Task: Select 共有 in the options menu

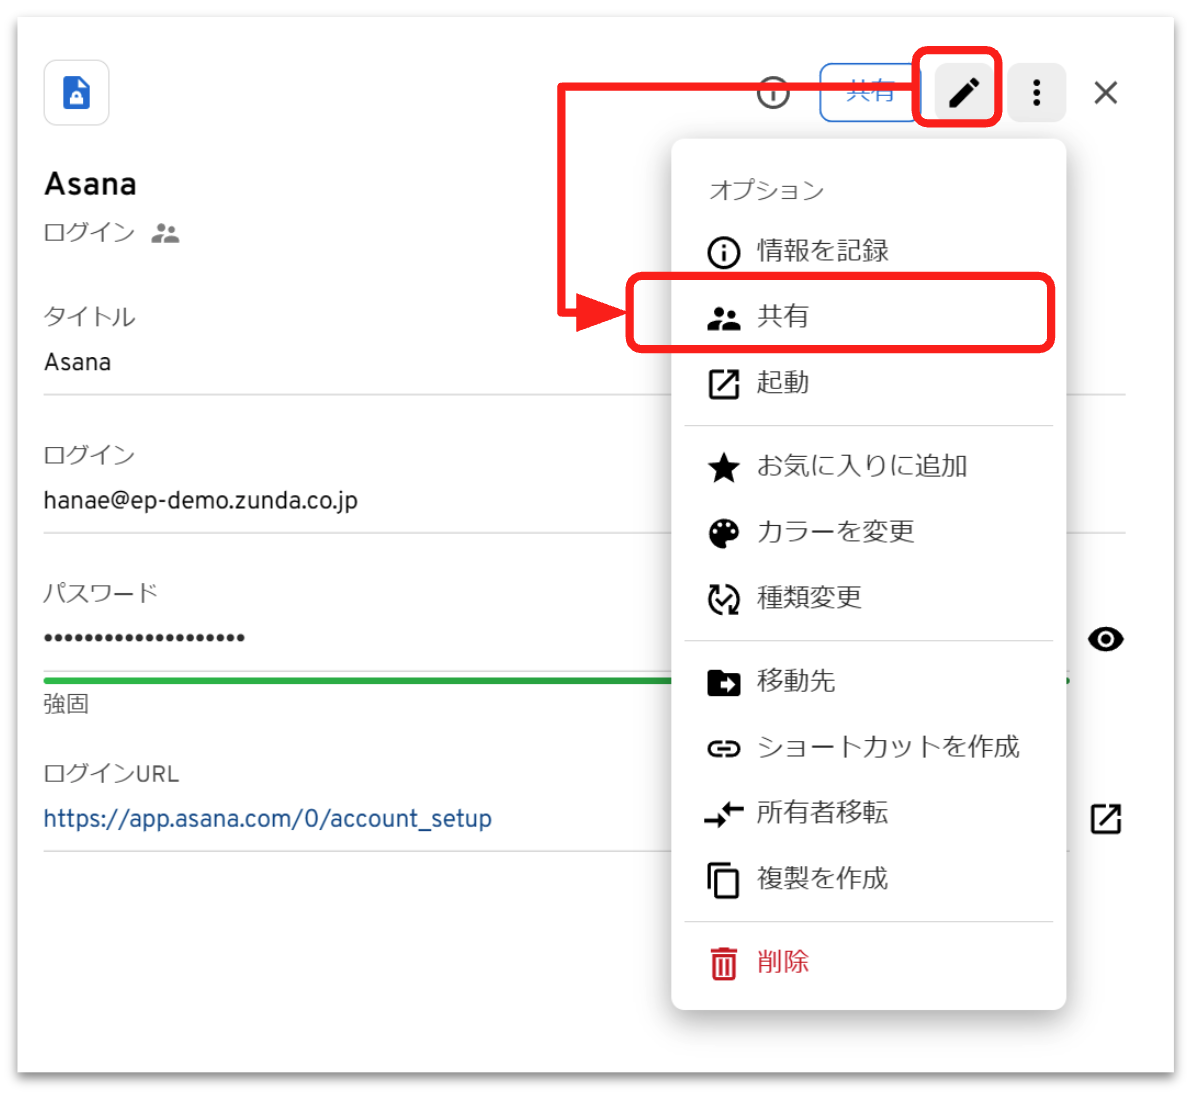Action: (x=868, y=315)
